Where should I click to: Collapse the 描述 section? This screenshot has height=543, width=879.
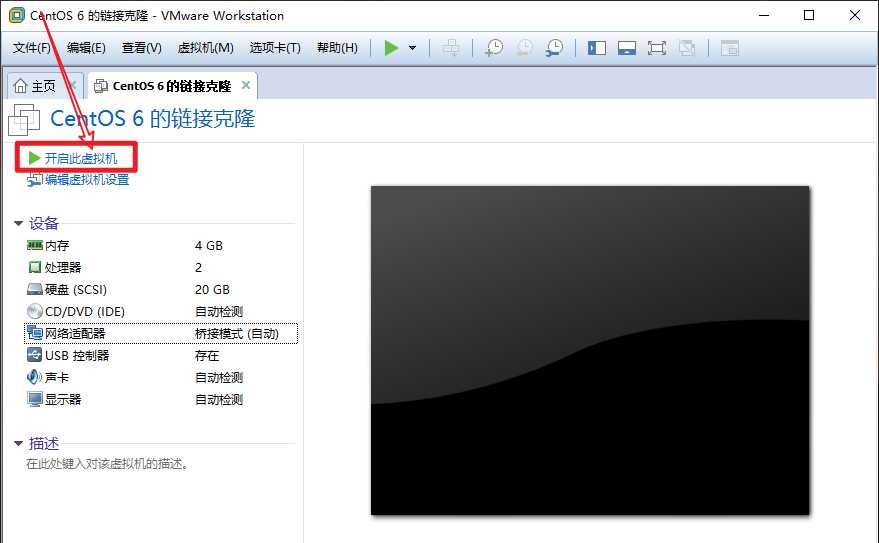point(18,444)
